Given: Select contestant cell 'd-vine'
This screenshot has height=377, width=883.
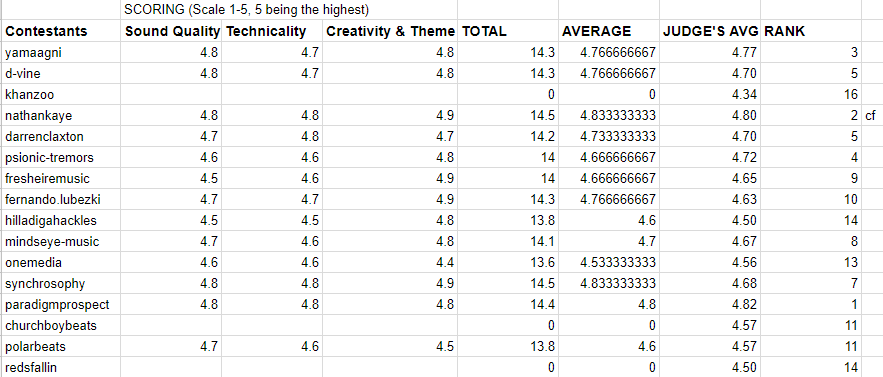Looking at the screenshot, I should (61, 73).
